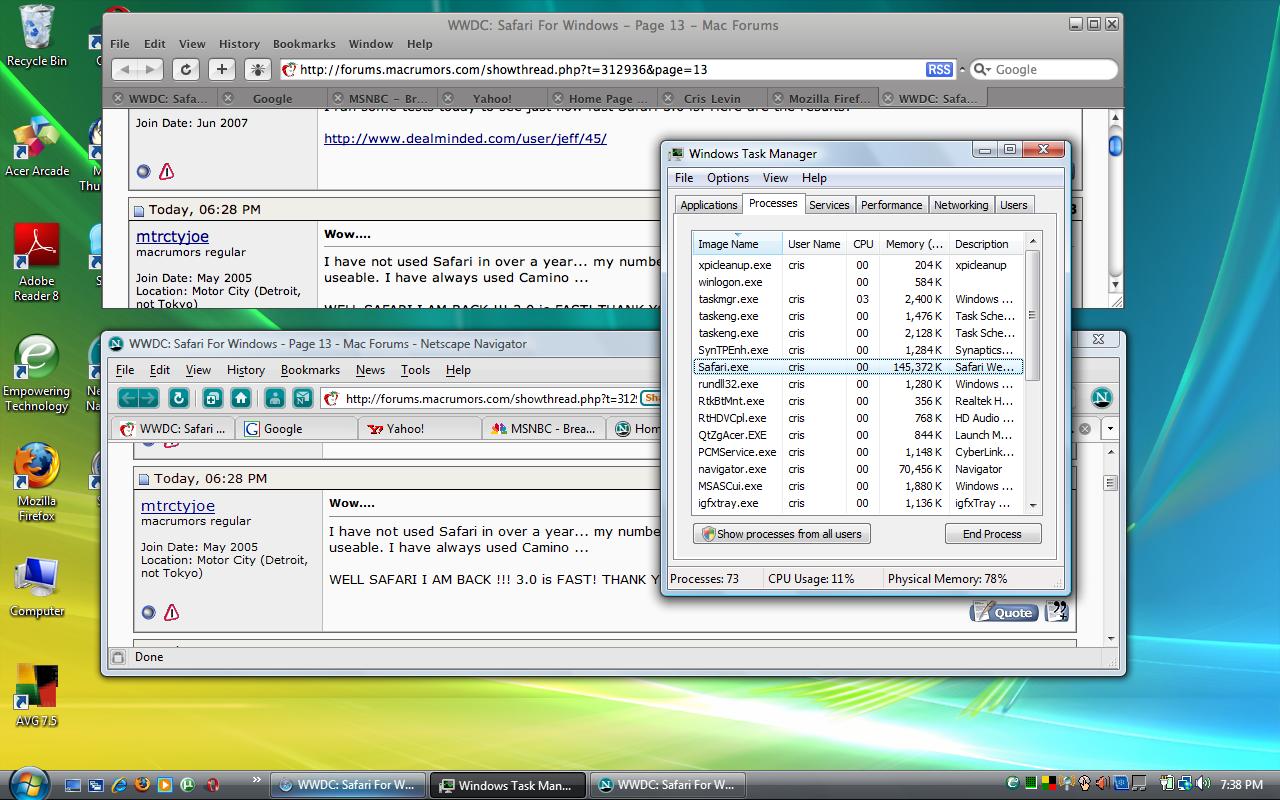Select the Adobe Reader 8 desktop icon

37,262
